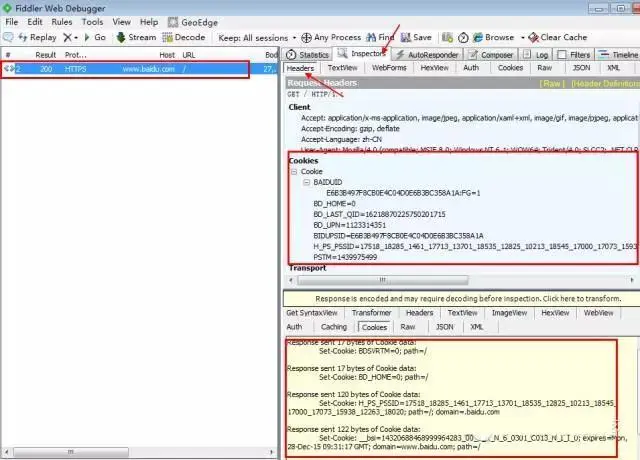640x460 pixels.
Task: Open the Get SyntaxView response tab
Action: tap(312, 313)
